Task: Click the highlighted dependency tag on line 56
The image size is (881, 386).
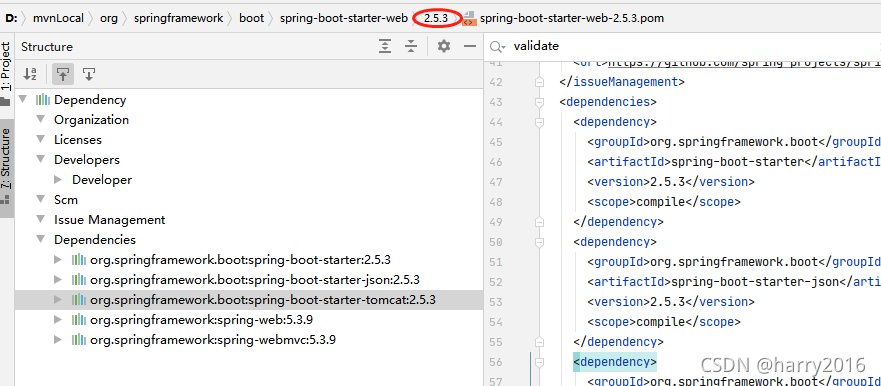Action: 615,362
